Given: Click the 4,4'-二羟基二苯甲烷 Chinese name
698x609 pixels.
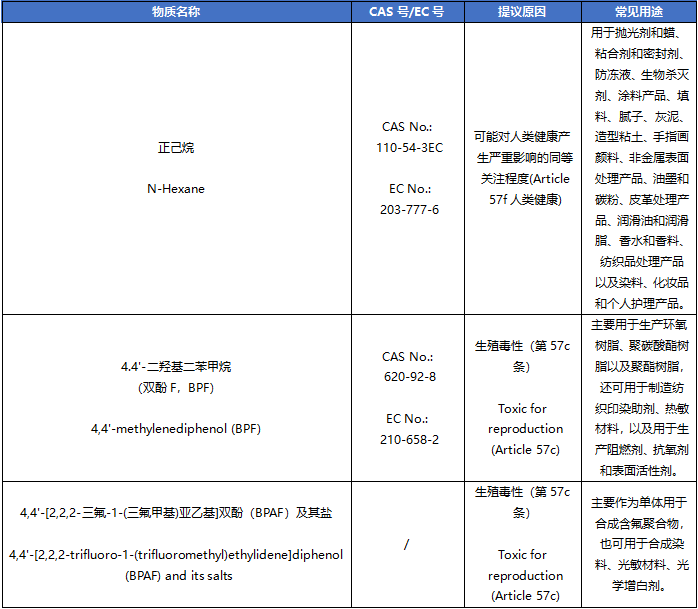Looking at the screenshot, I should click(175, 366).
